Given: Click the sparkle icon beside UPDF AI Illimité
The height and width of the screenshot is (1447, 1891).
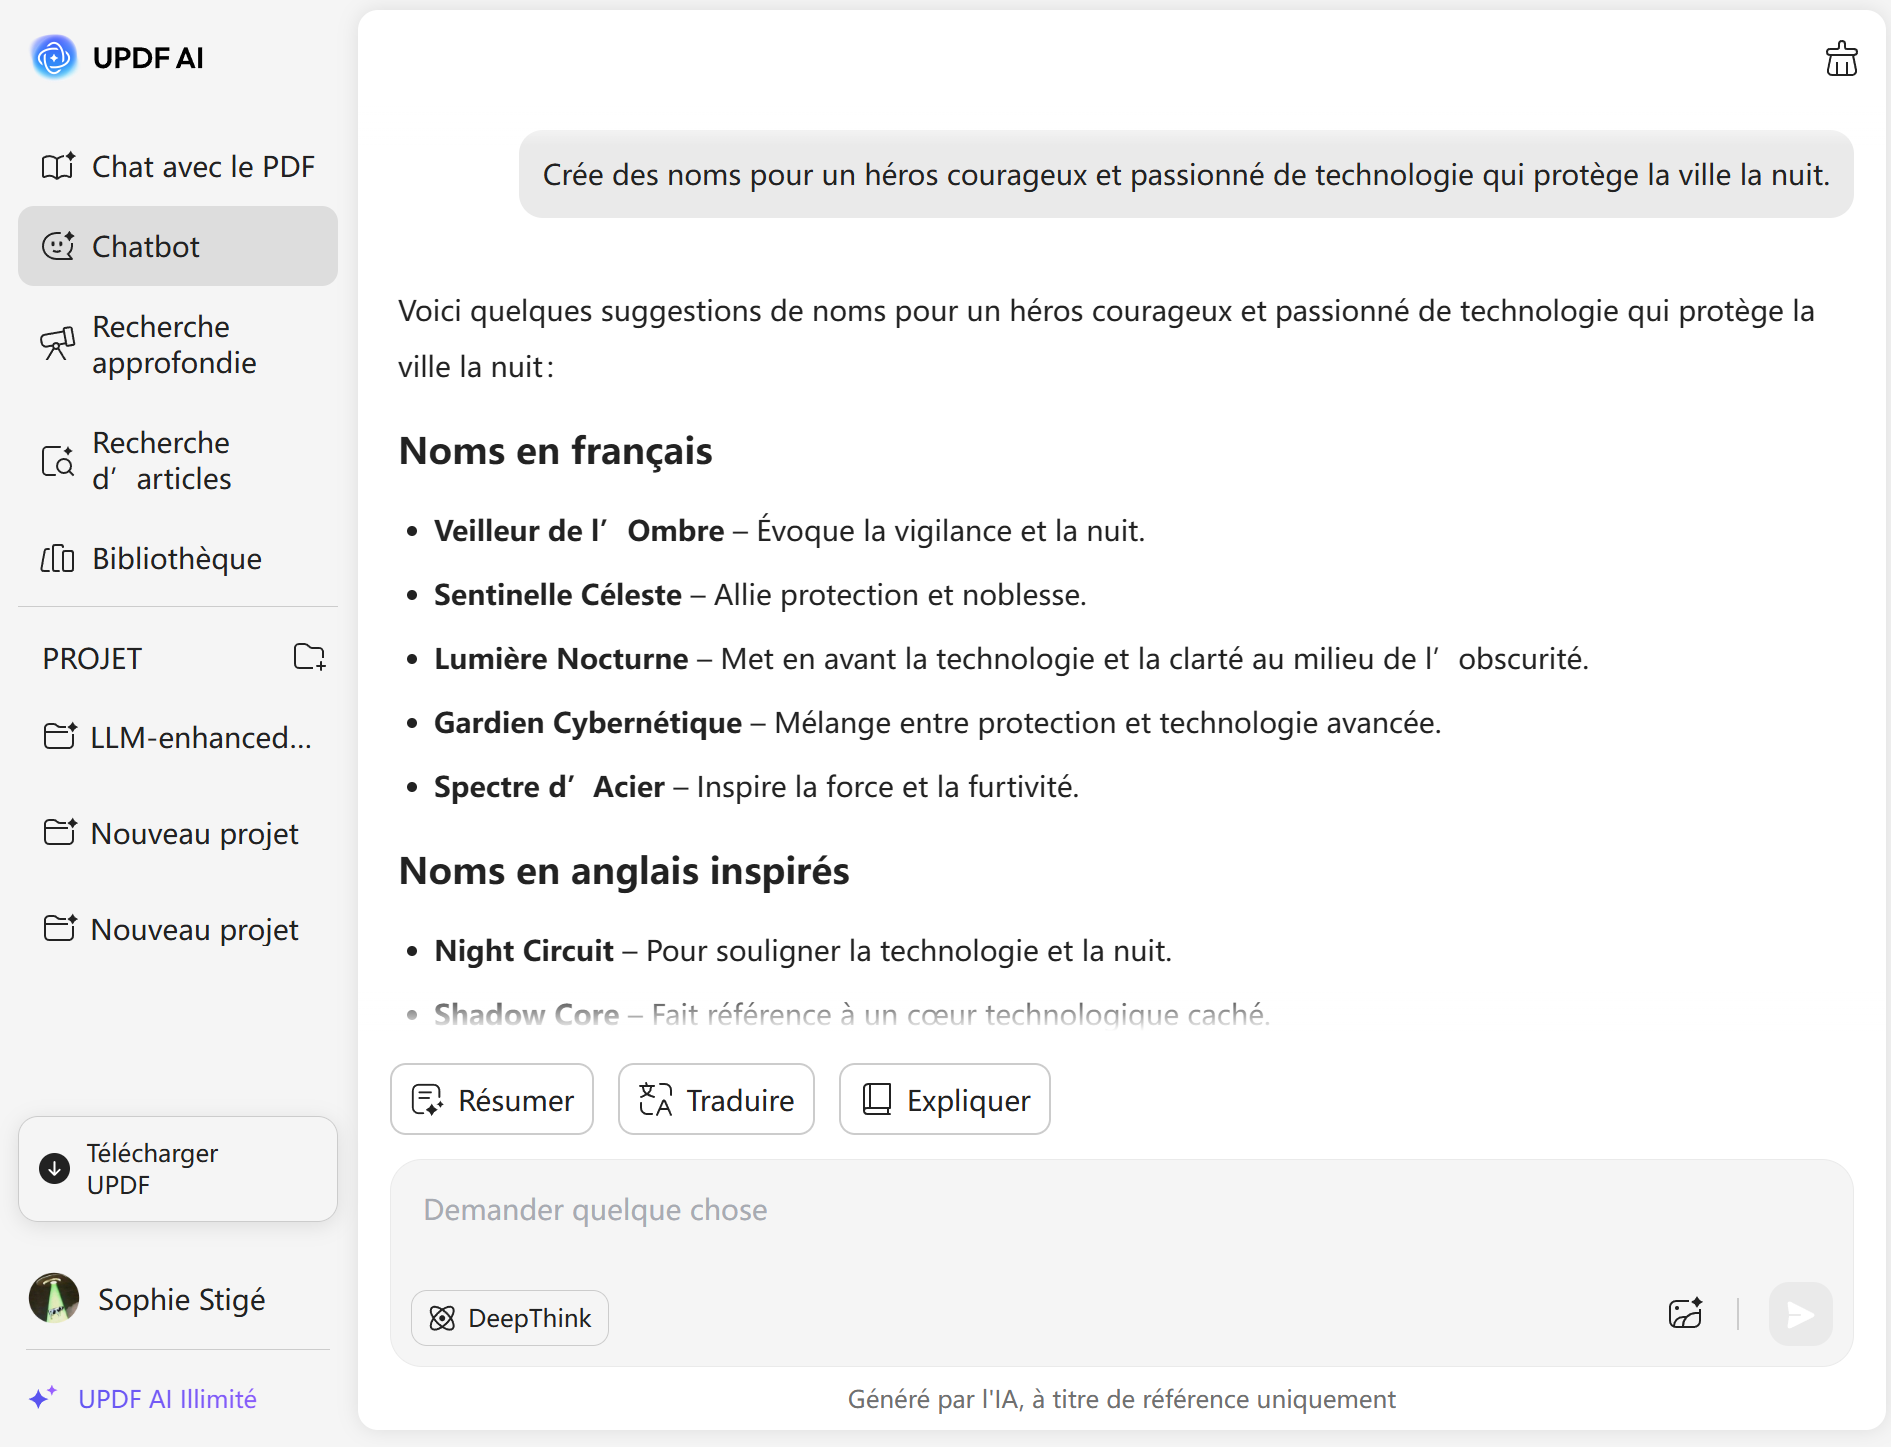Looking at the screenshot, I should 42,1397.
